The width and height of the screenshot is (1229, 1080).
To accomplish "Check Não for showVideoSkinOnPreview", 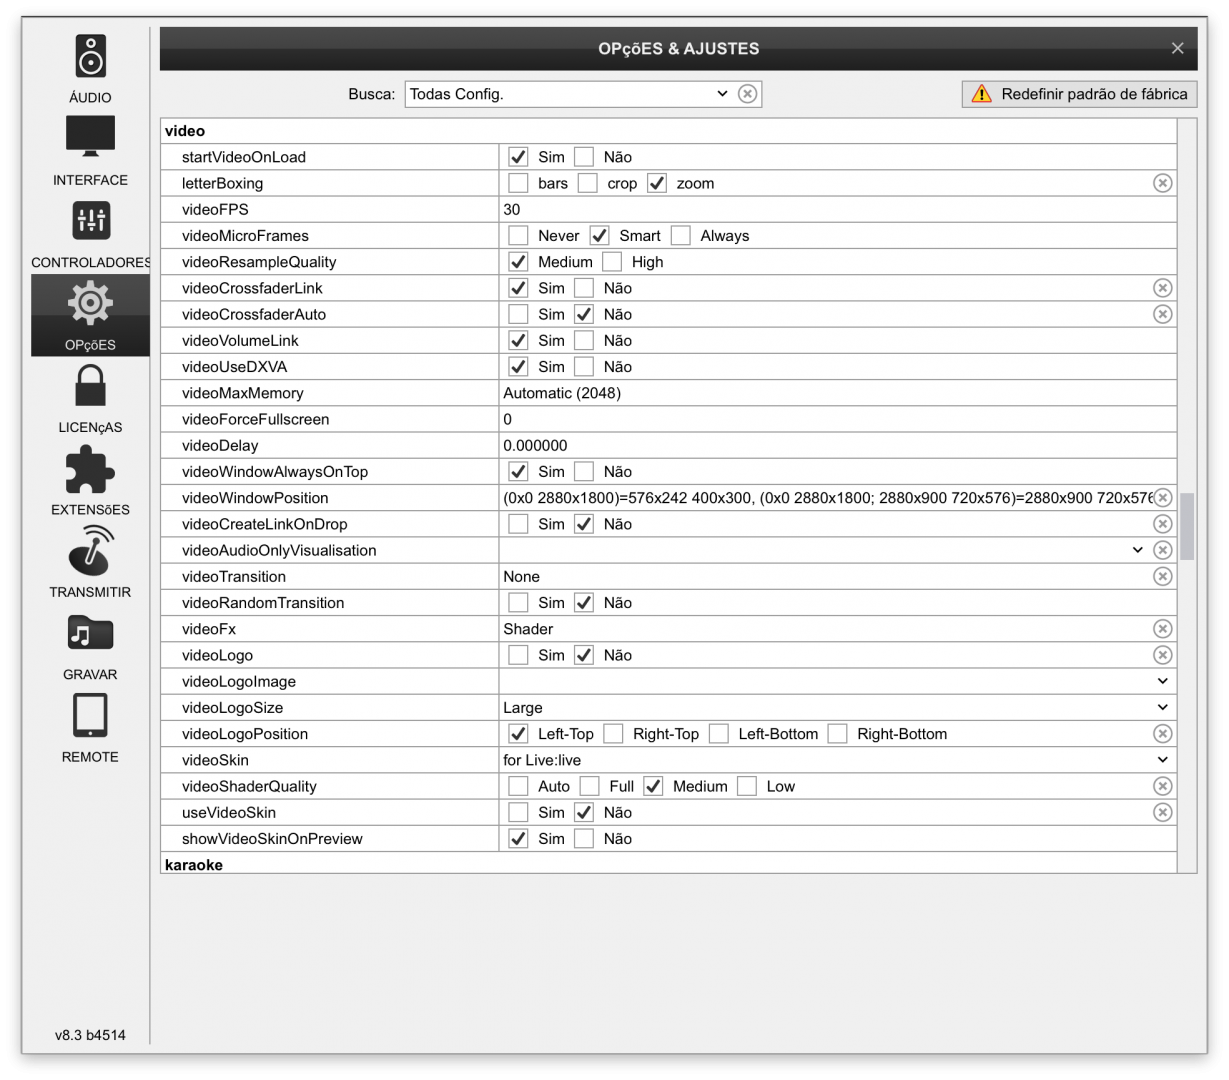I will [584, 839].
